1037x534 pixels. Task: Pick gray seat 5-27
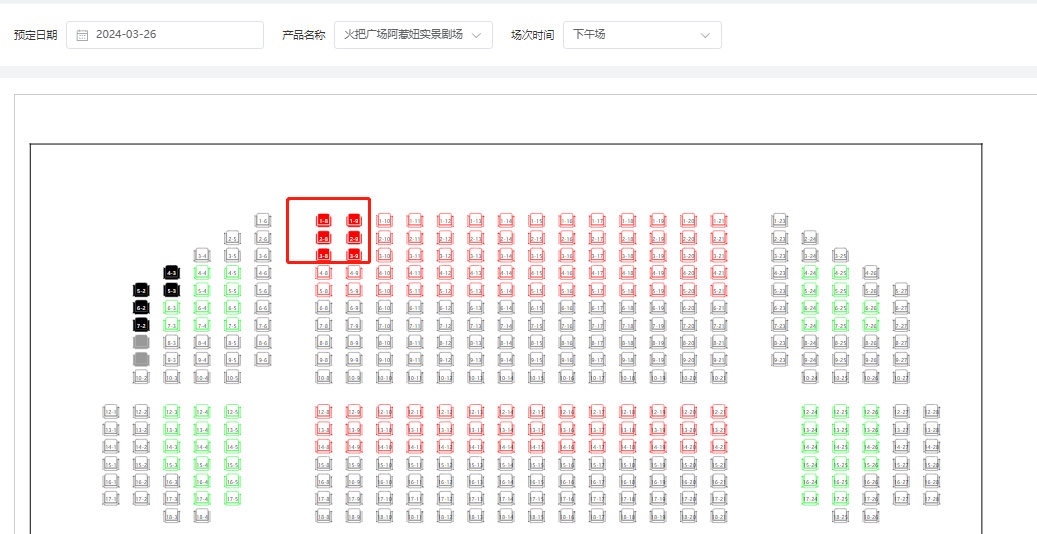pos(901,290)
